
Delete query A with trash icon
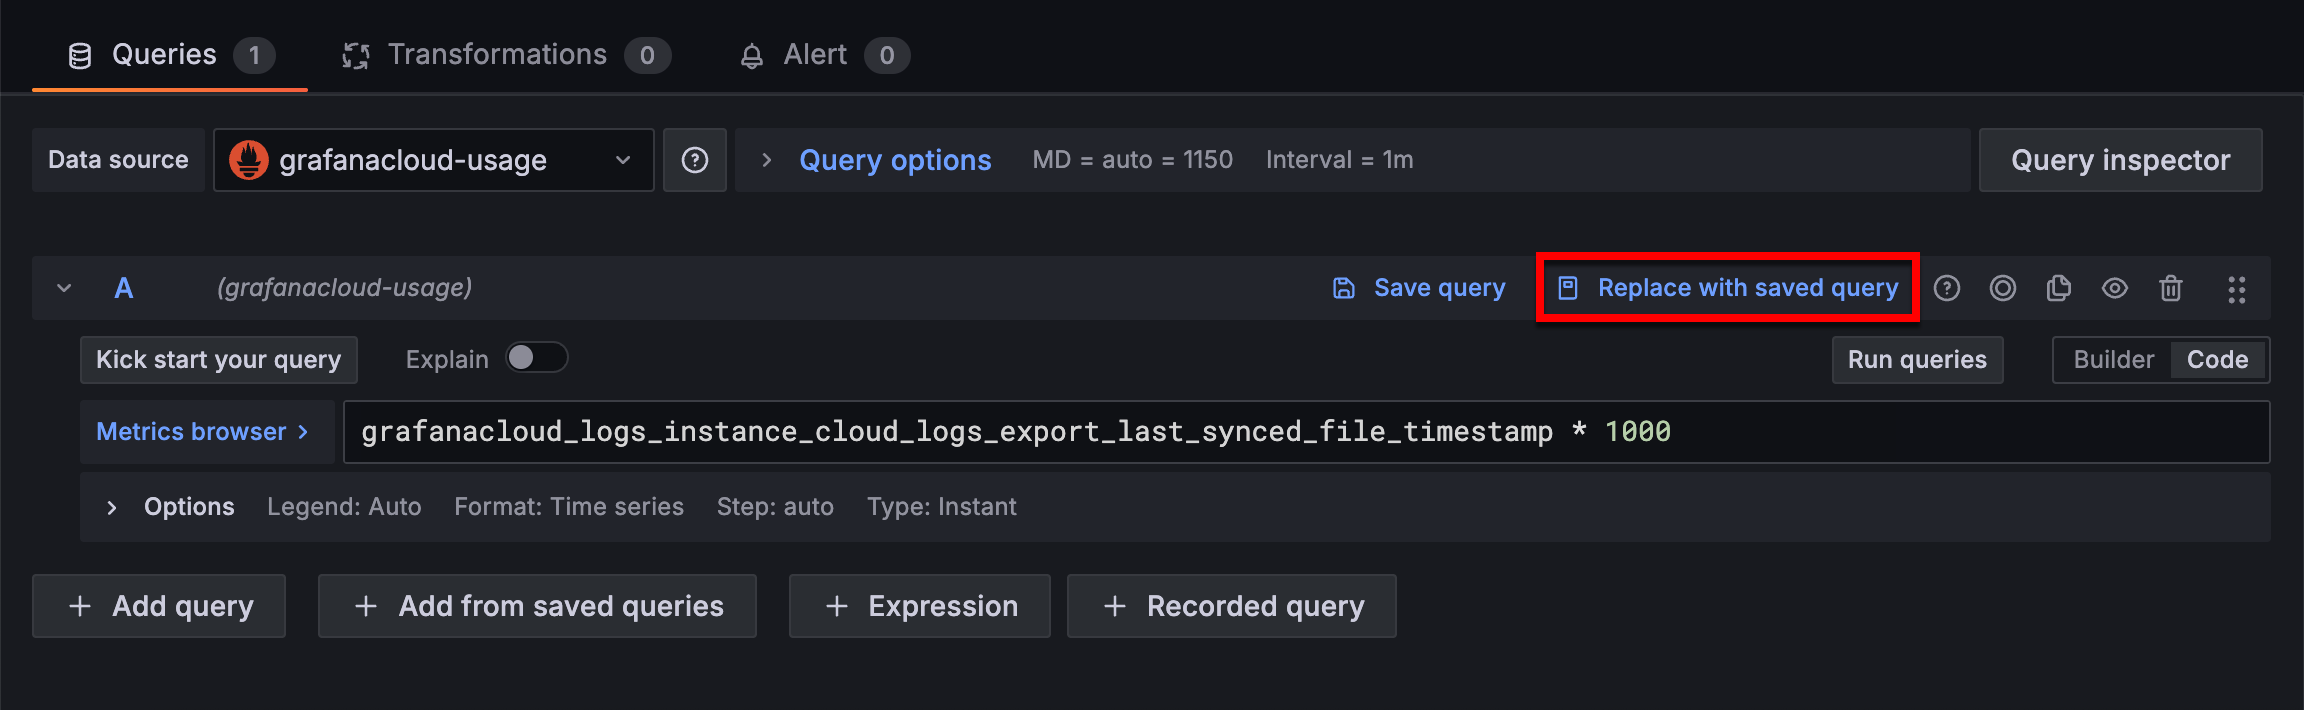click(x=2170, y=288)
